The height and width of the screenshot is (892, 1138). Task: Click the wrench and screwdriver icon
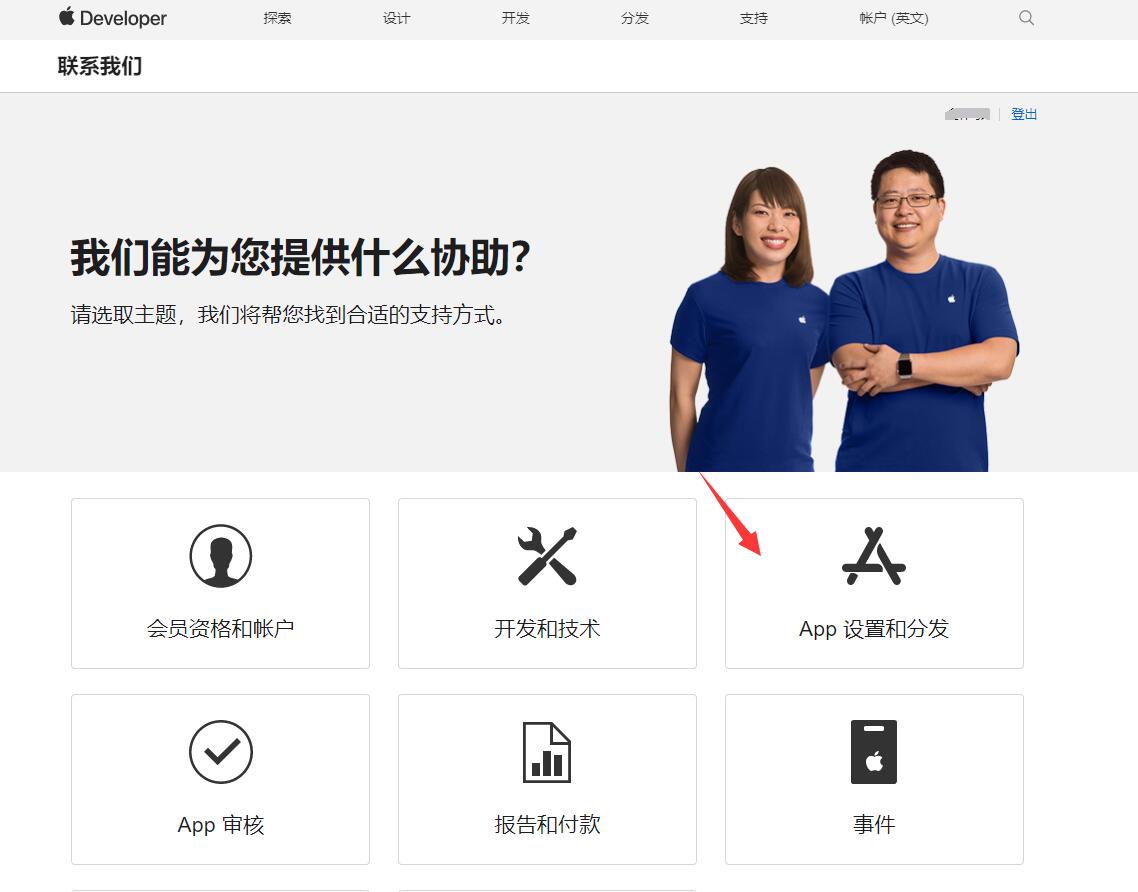coord(547,556)
